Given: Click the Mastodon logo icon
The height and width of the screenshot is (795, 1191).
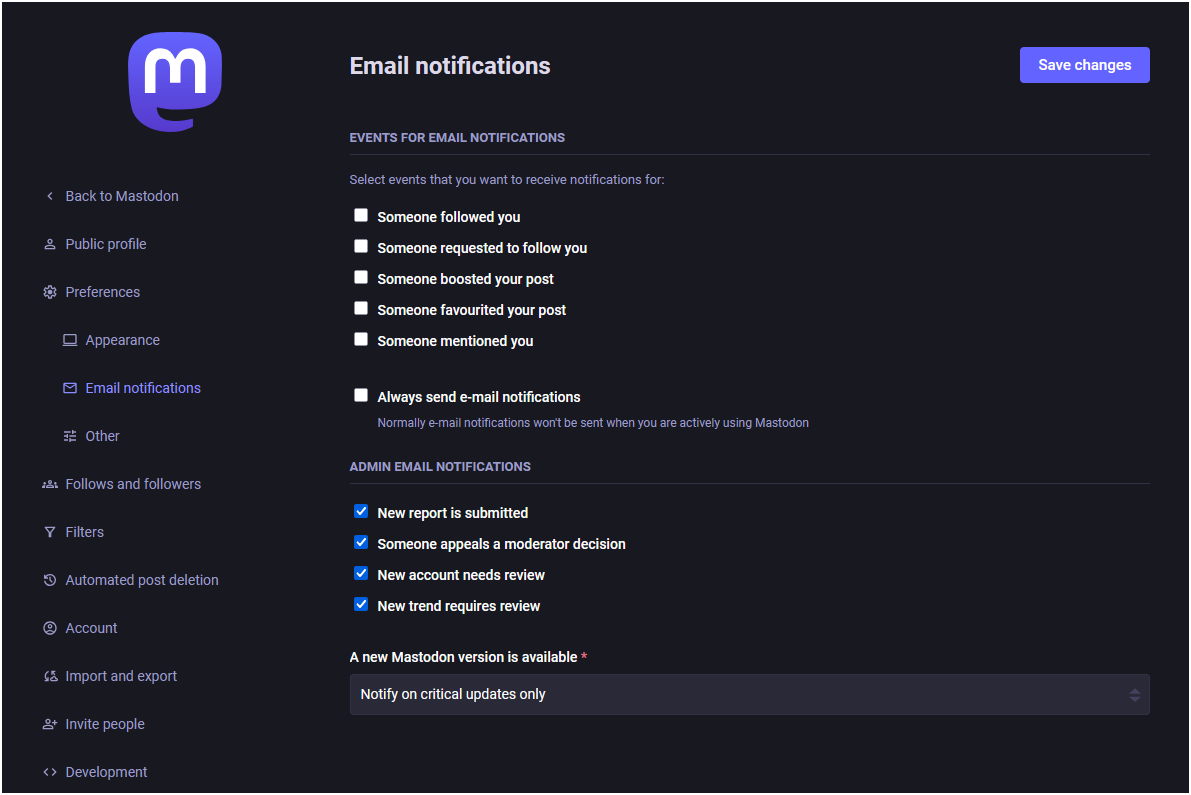Looking at the screenshot, I should 175,82.
